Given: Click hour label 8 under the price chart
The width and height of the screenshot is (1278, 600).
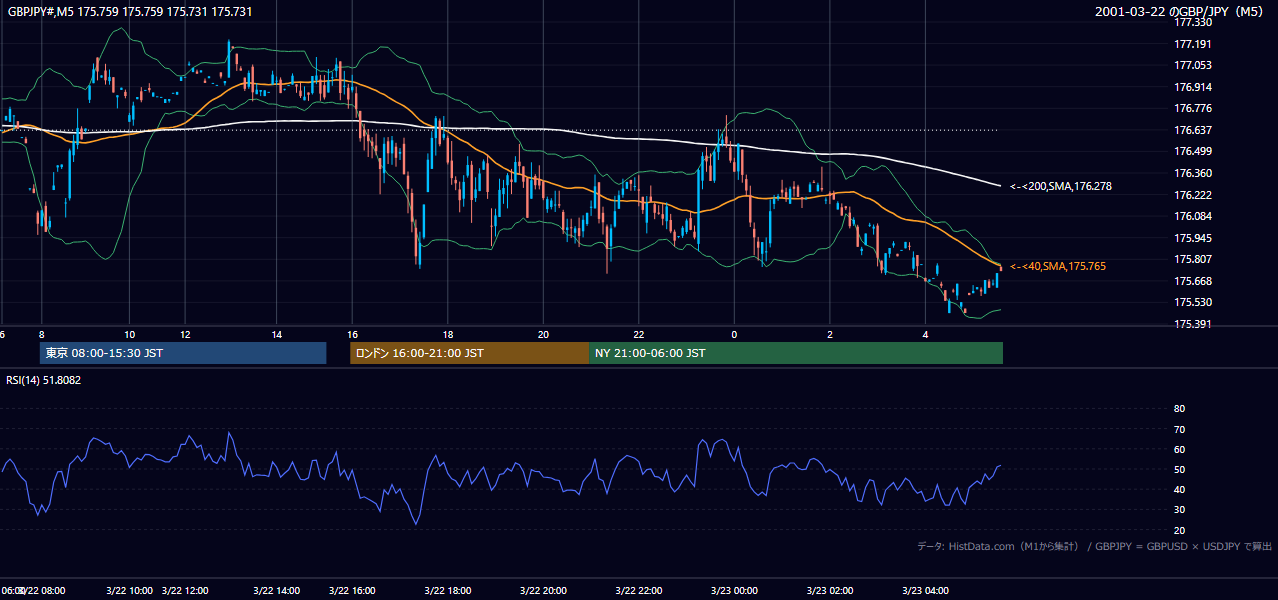Looking at the screenshot, I should click(x=42, y=334).
